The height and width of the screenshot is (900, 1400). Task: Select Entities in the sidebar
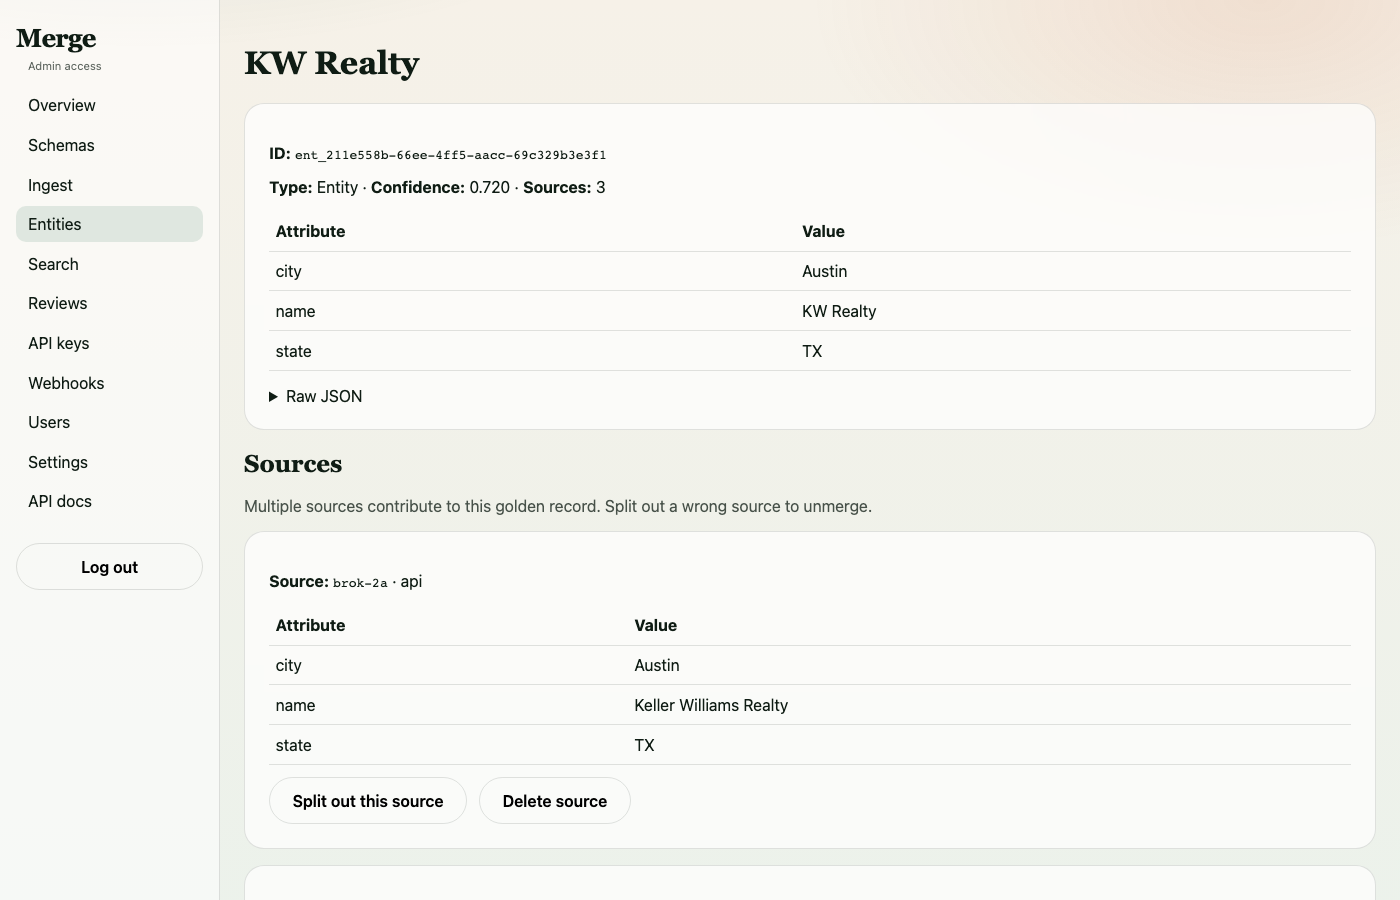(109, 224)
